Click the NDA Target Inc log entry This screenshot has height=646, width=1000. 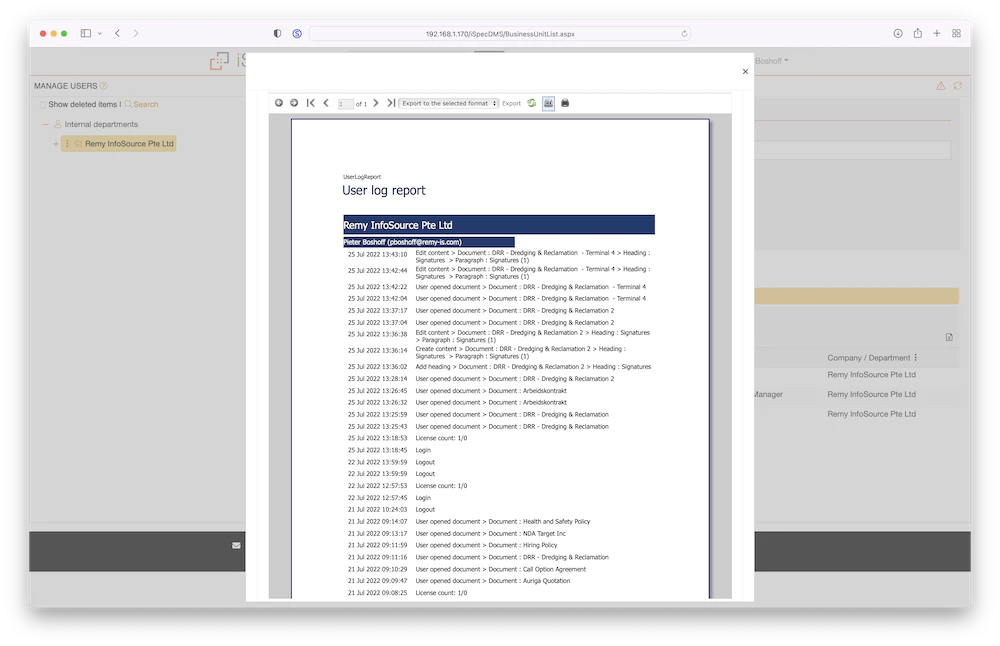pos(456,534)
